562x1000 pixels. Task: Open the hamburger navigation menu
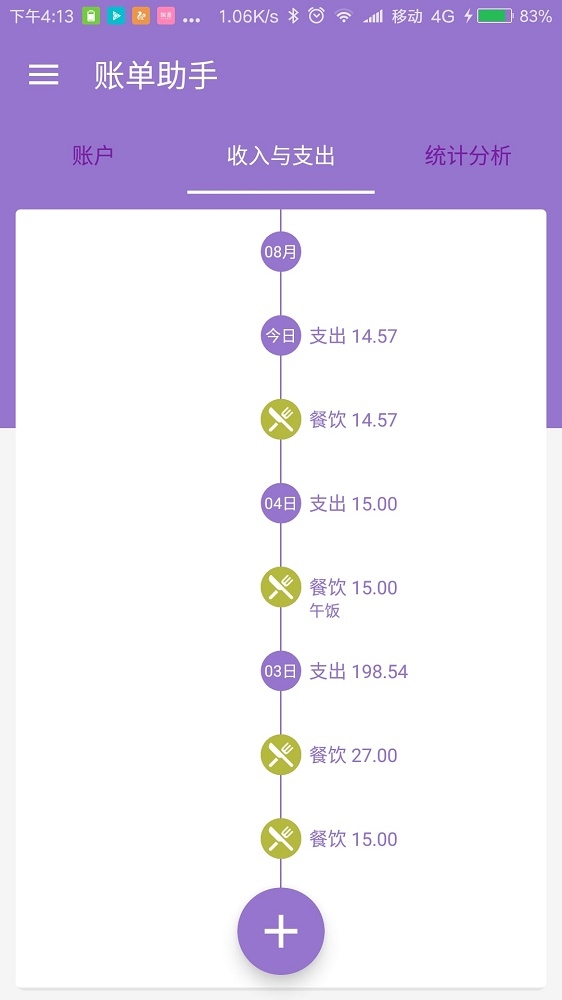click(x=43, y=75)
